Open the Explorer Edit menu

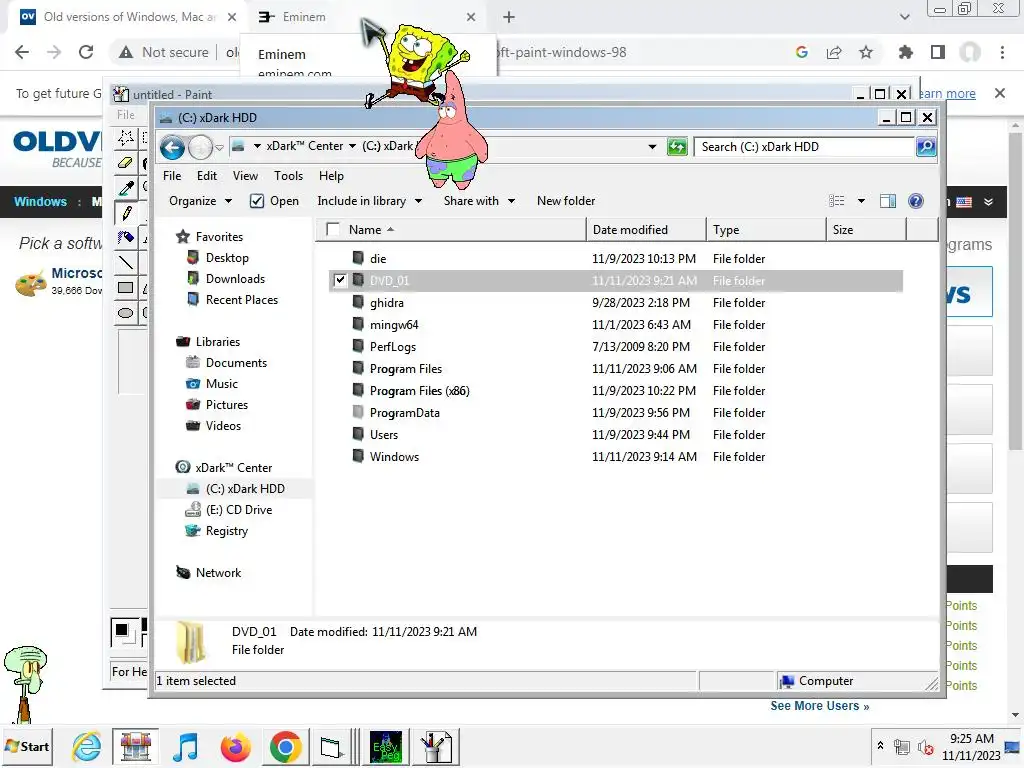(206, 176)
